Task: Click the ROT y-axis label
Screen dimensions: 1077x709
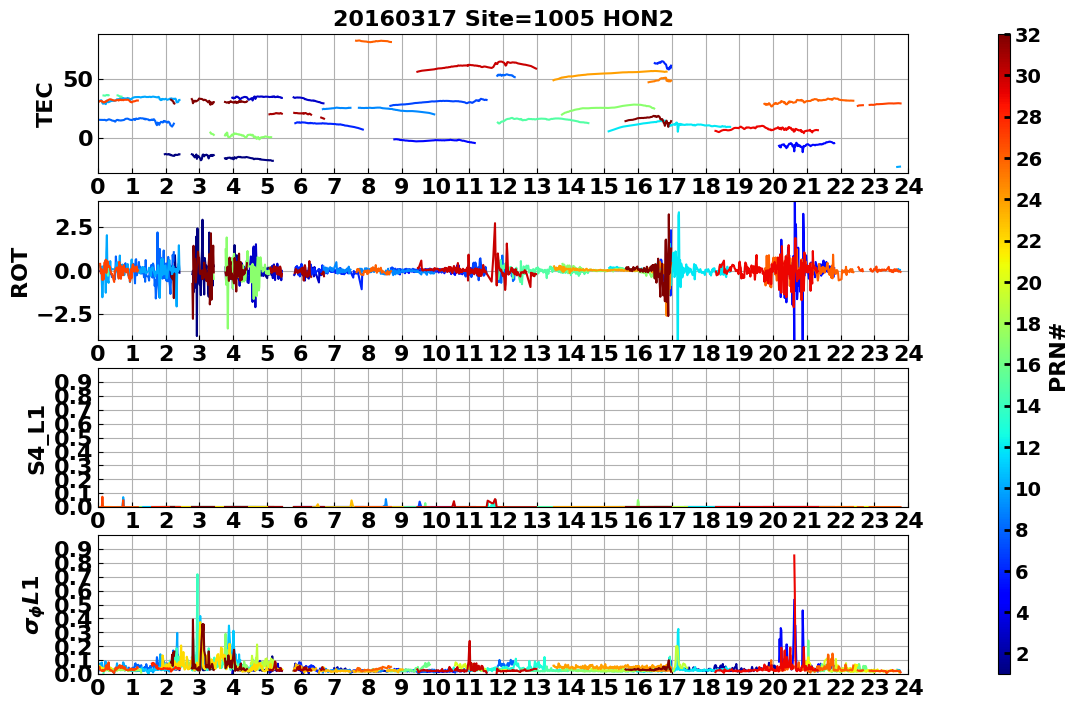Action: pyautogui.click(x=20, y=273)
